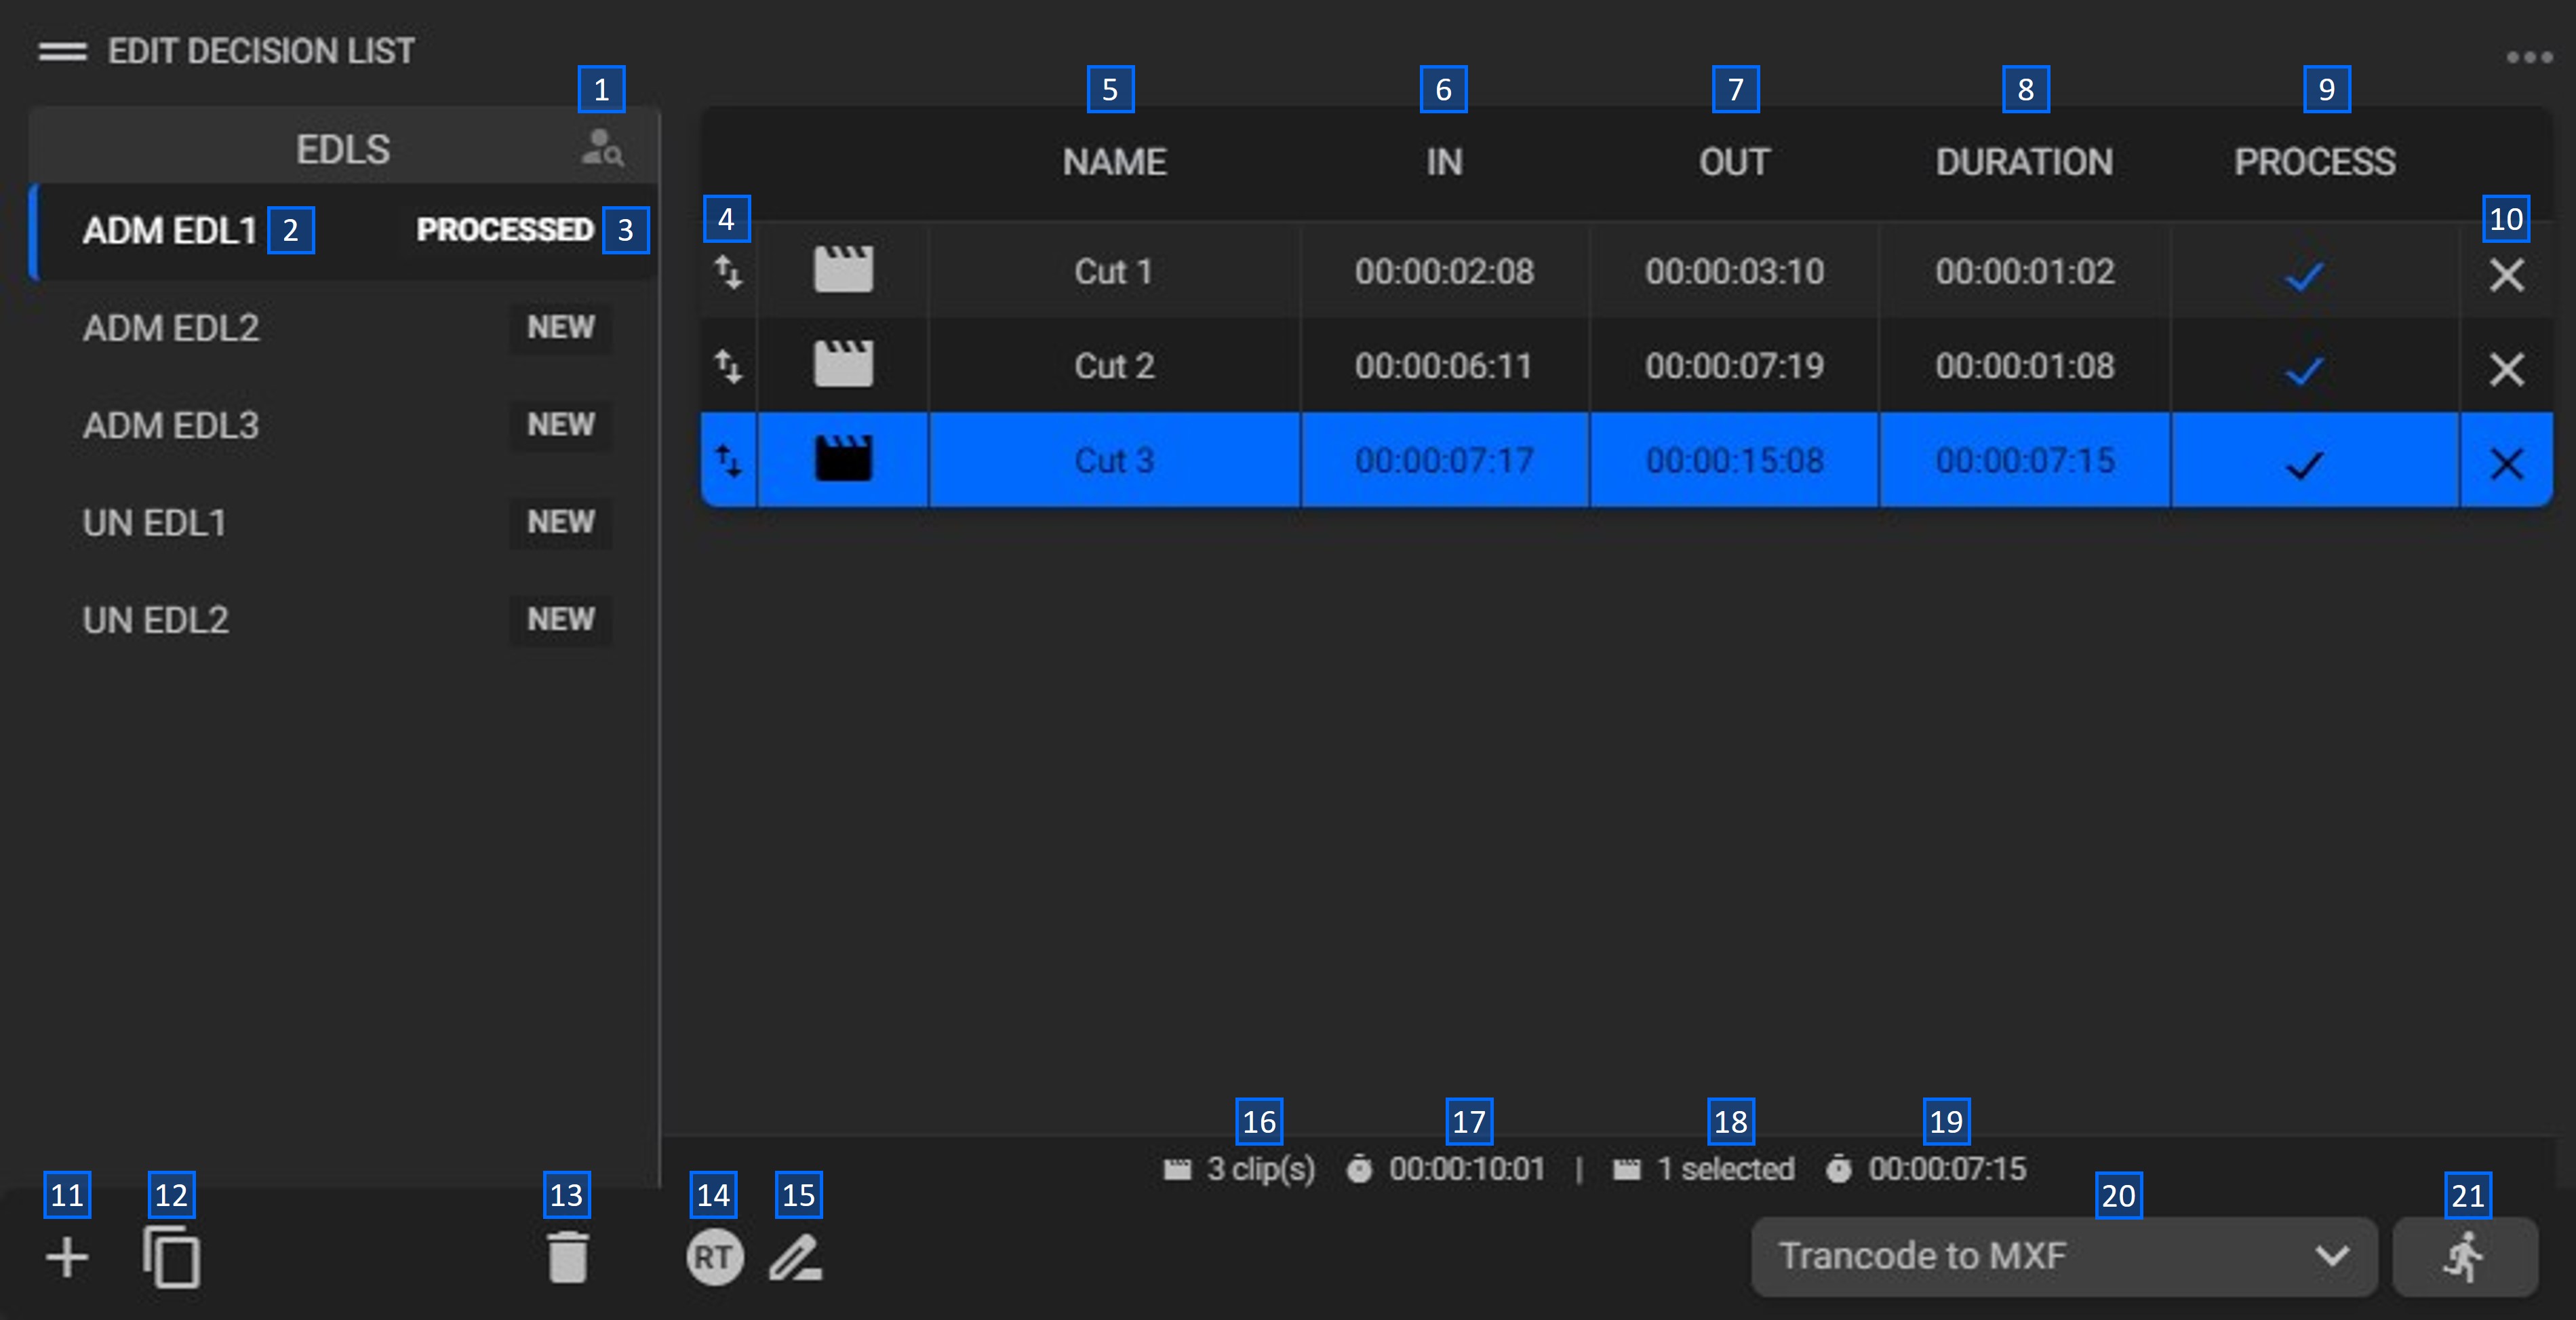
Task: Remove Cut 3 with its X icon
Action: point(2506,464)
